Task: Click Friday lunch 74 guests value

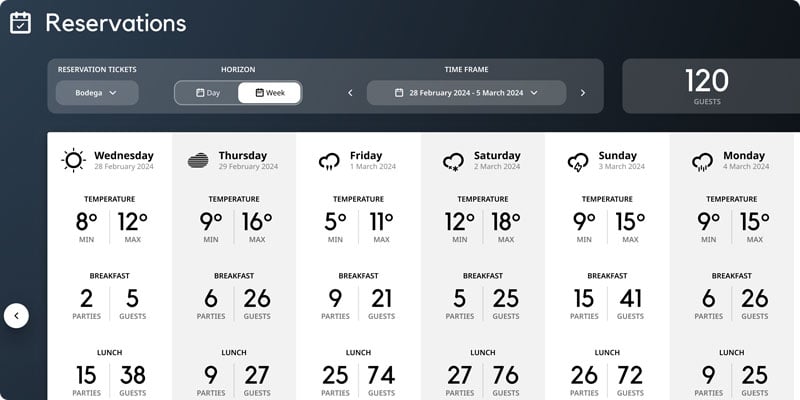Action: point(382,376)
